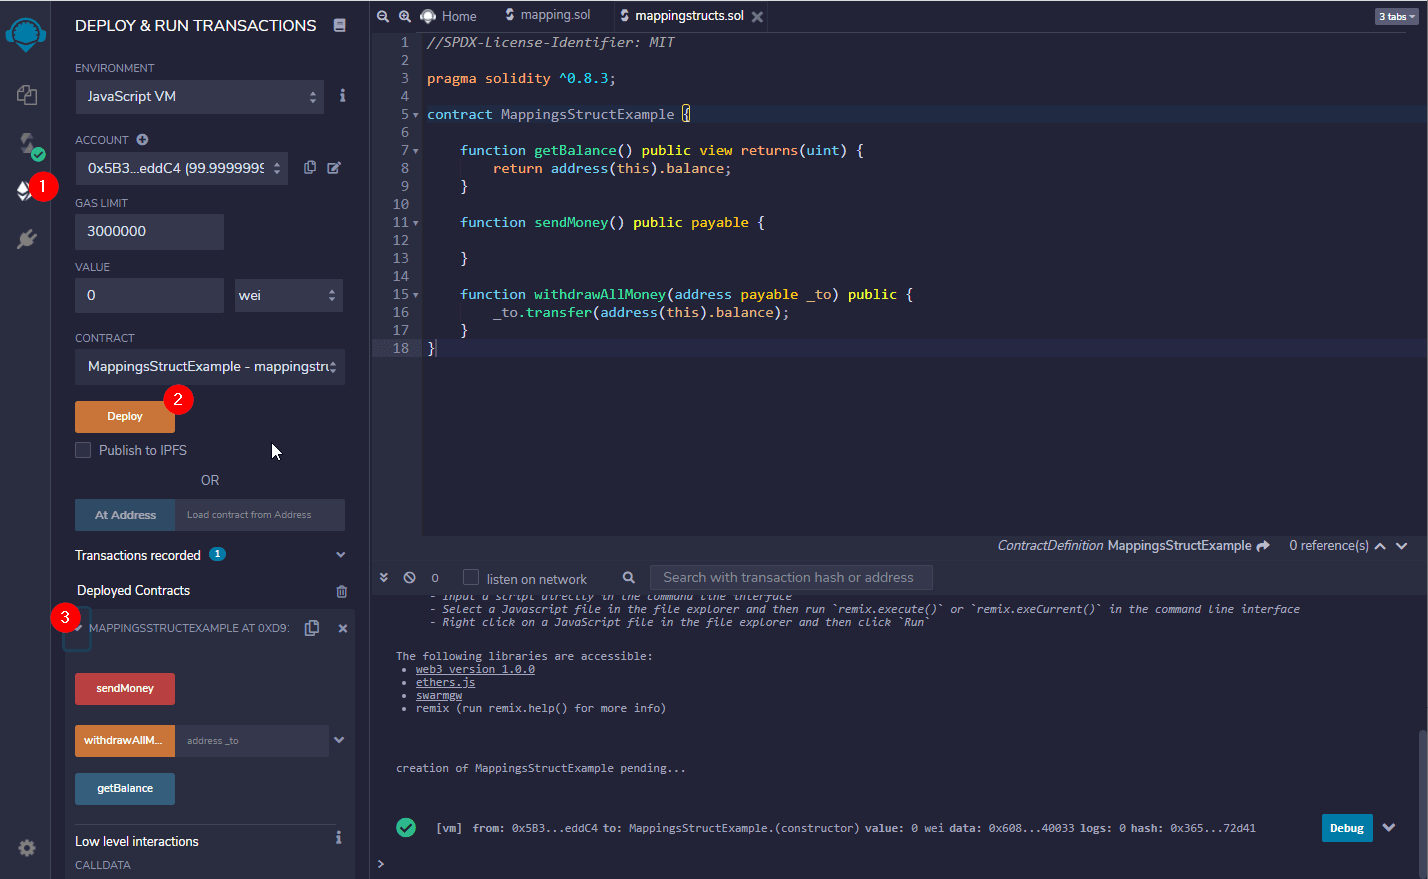Expand the transaction log details chevron
Image resolution: width=1428 pixels, height=879 pixels.
point(1389,827)
